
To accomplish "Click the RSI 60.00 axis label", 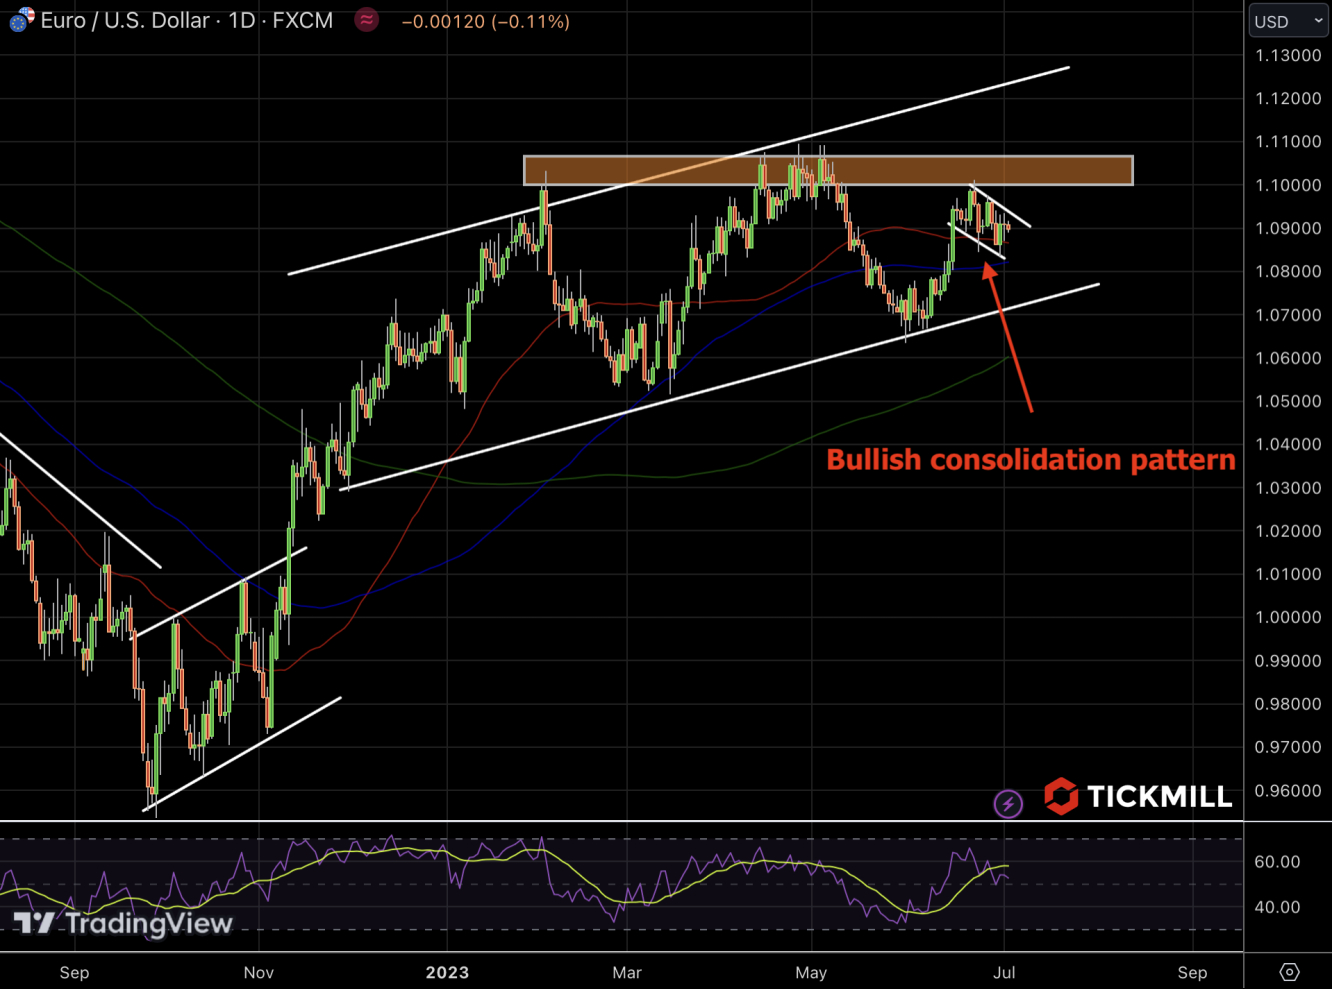I will [x=1277, y=862].
